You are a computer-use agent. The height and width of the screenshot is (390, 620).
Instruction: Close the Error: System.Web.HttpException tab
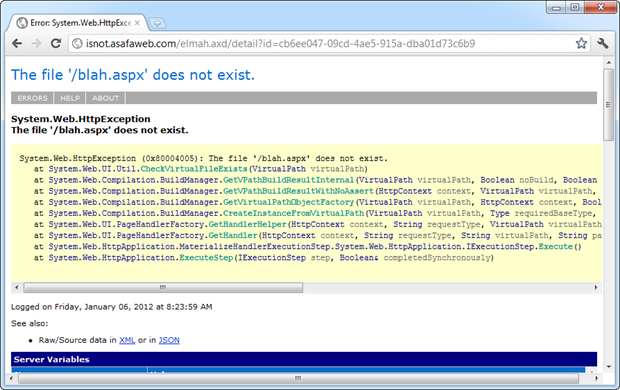point(137,23)
